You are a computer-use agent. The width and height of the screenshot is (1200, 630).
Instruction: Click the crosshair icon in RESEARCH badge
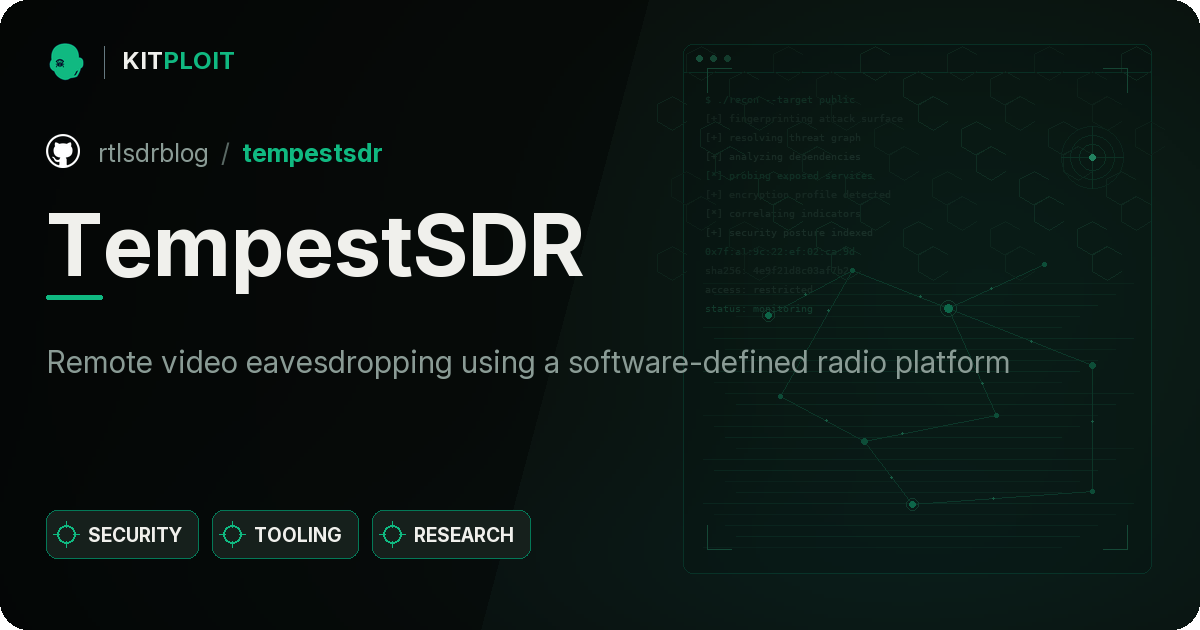coord(393,535)
